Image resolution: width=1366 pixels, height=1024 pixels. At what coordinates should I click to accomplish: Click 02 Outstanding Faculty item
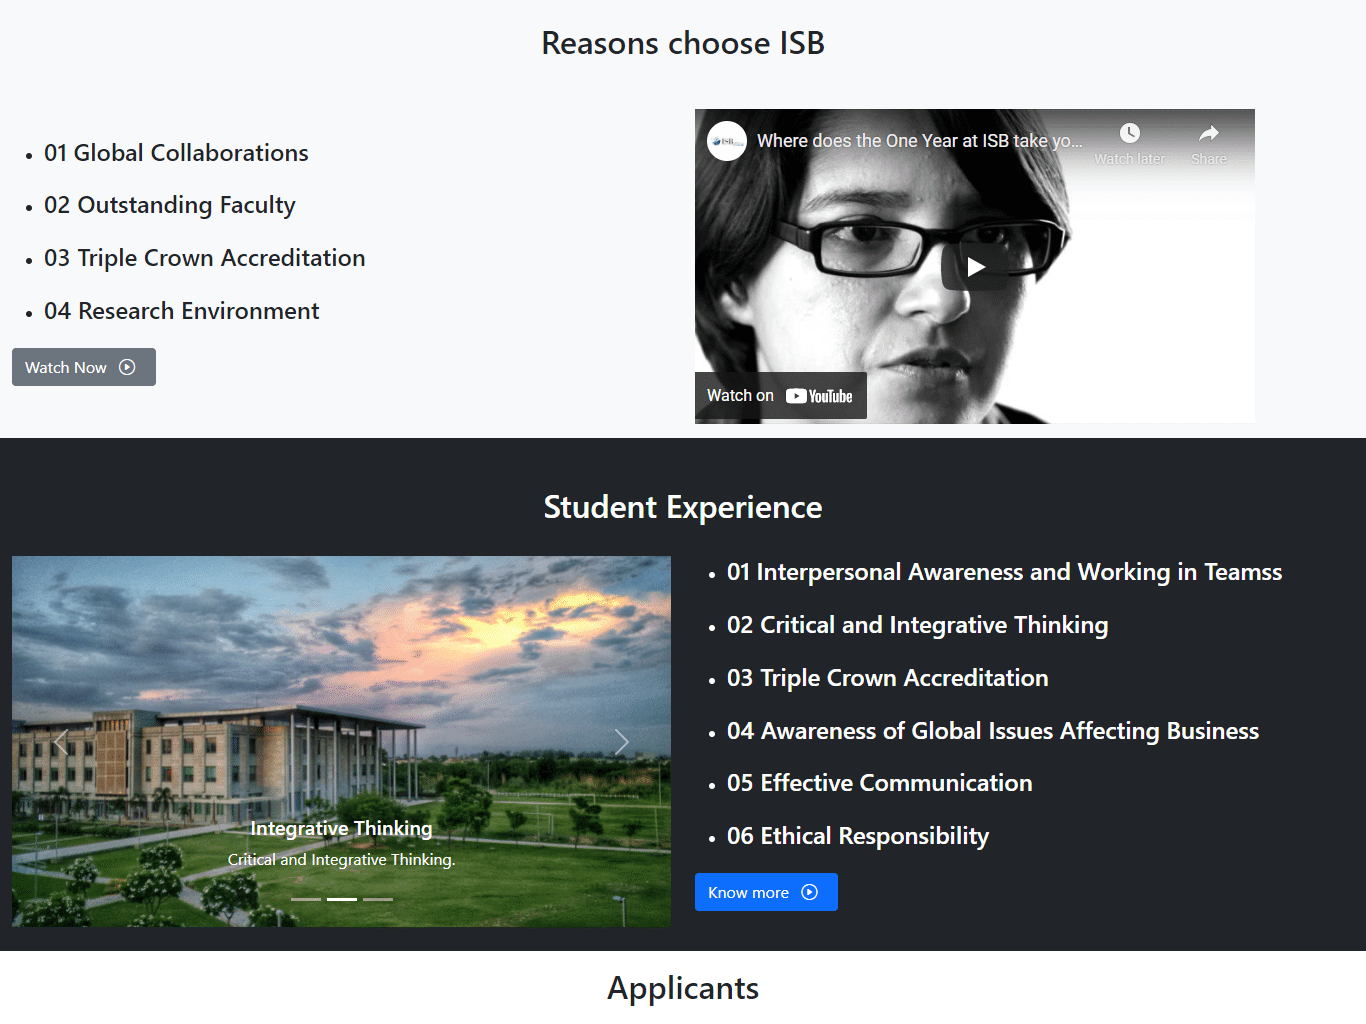[x=170, y=205]
